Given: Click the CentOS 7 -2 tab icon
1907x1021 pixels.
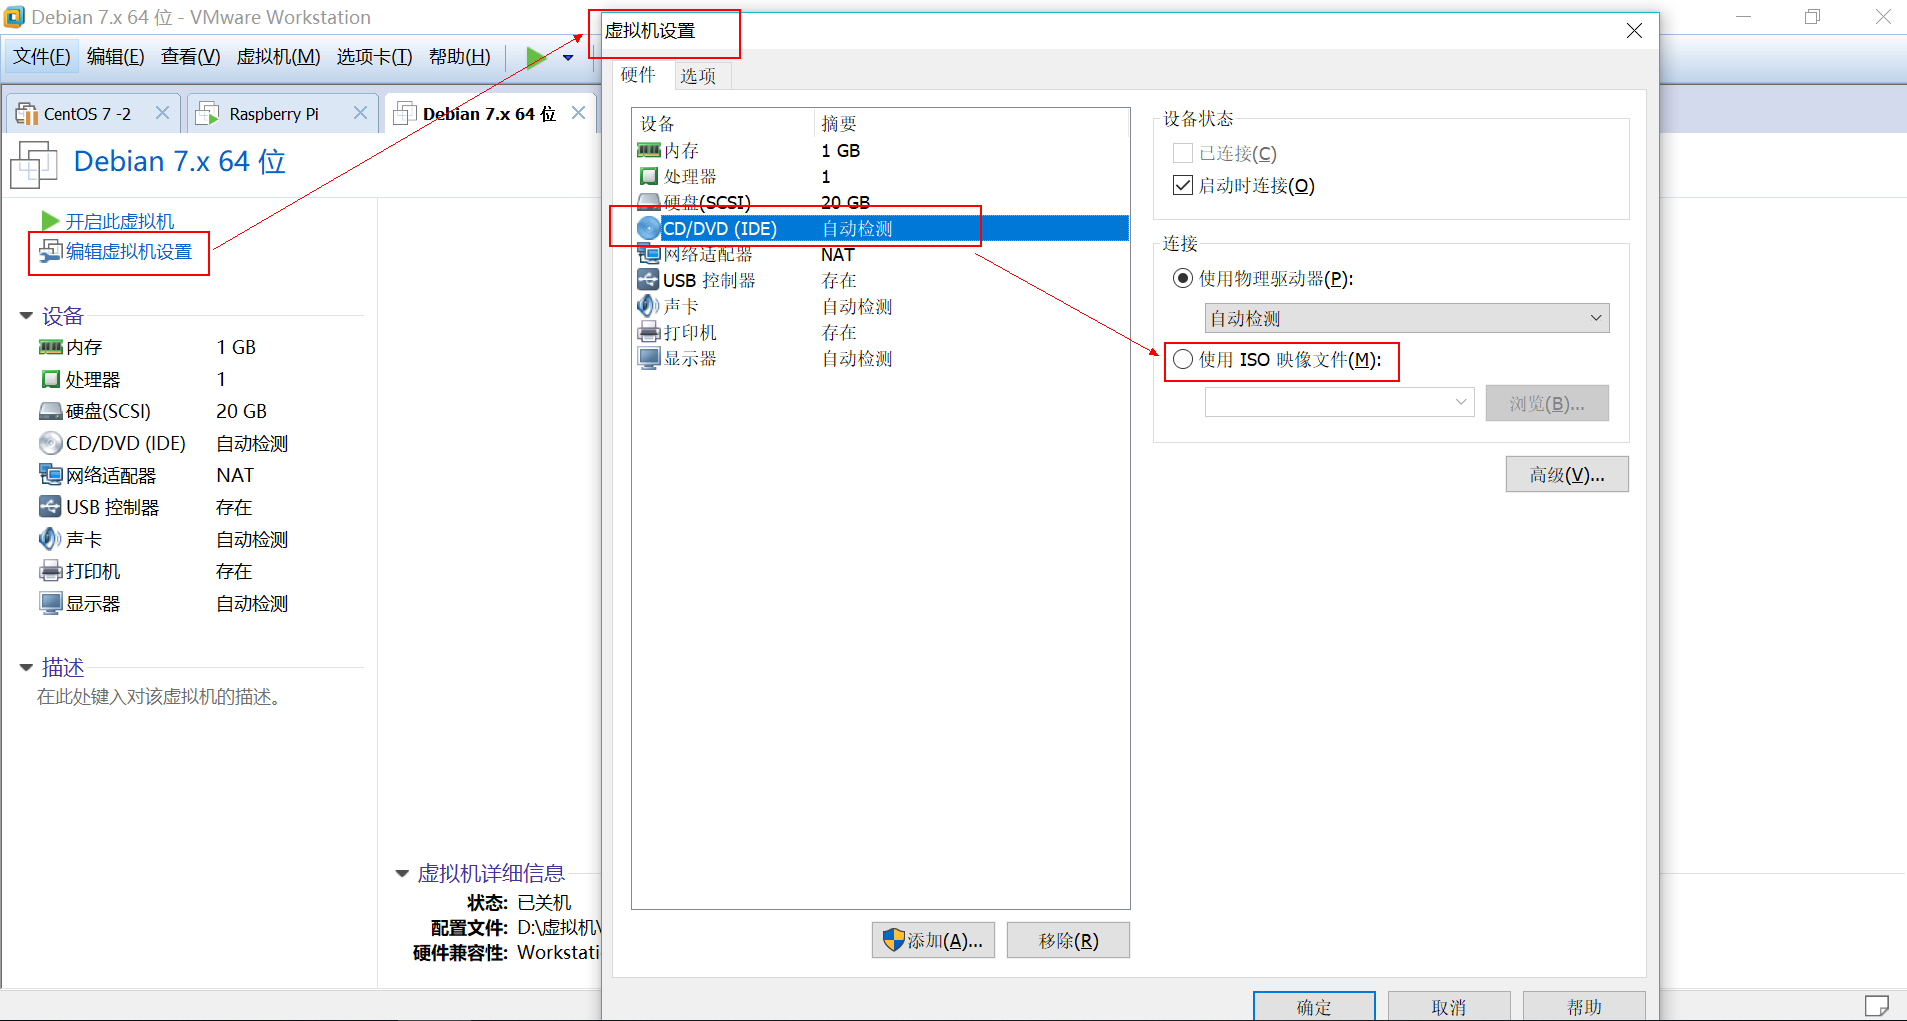Looking at the screenshot, I should (26, 114).
